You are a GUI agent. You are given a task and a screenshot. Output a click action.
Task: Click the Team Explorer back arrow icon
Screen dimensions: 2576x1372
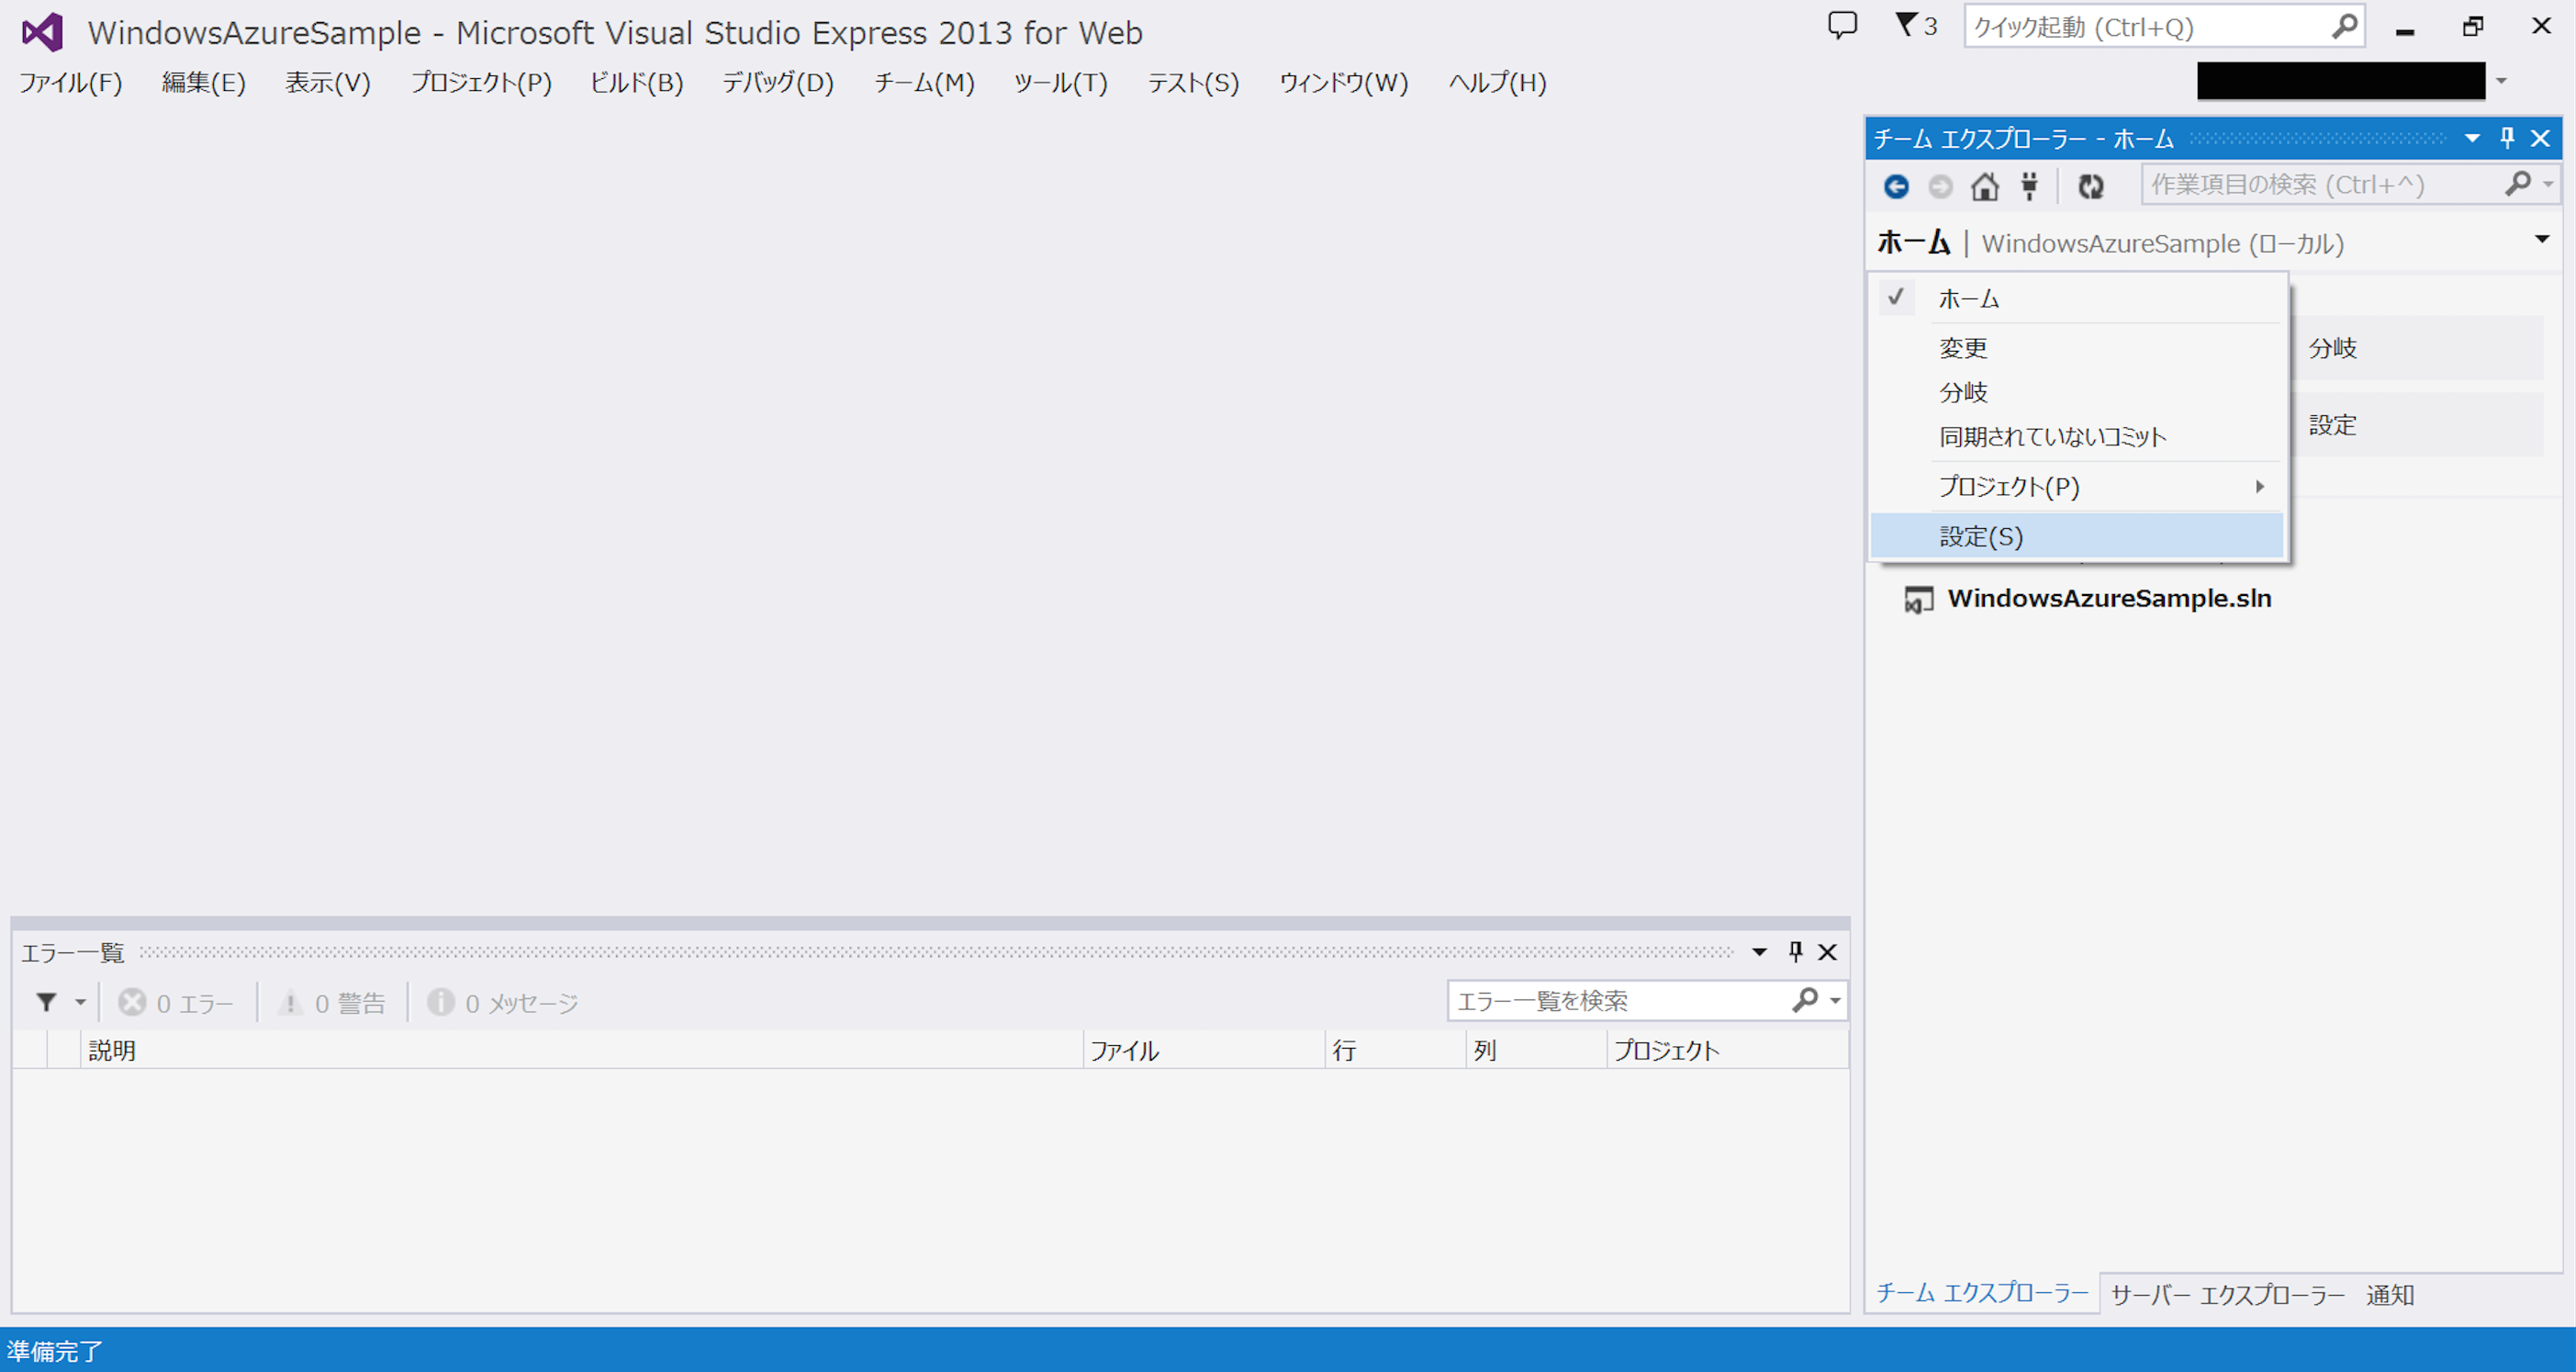pos(1896,186)
